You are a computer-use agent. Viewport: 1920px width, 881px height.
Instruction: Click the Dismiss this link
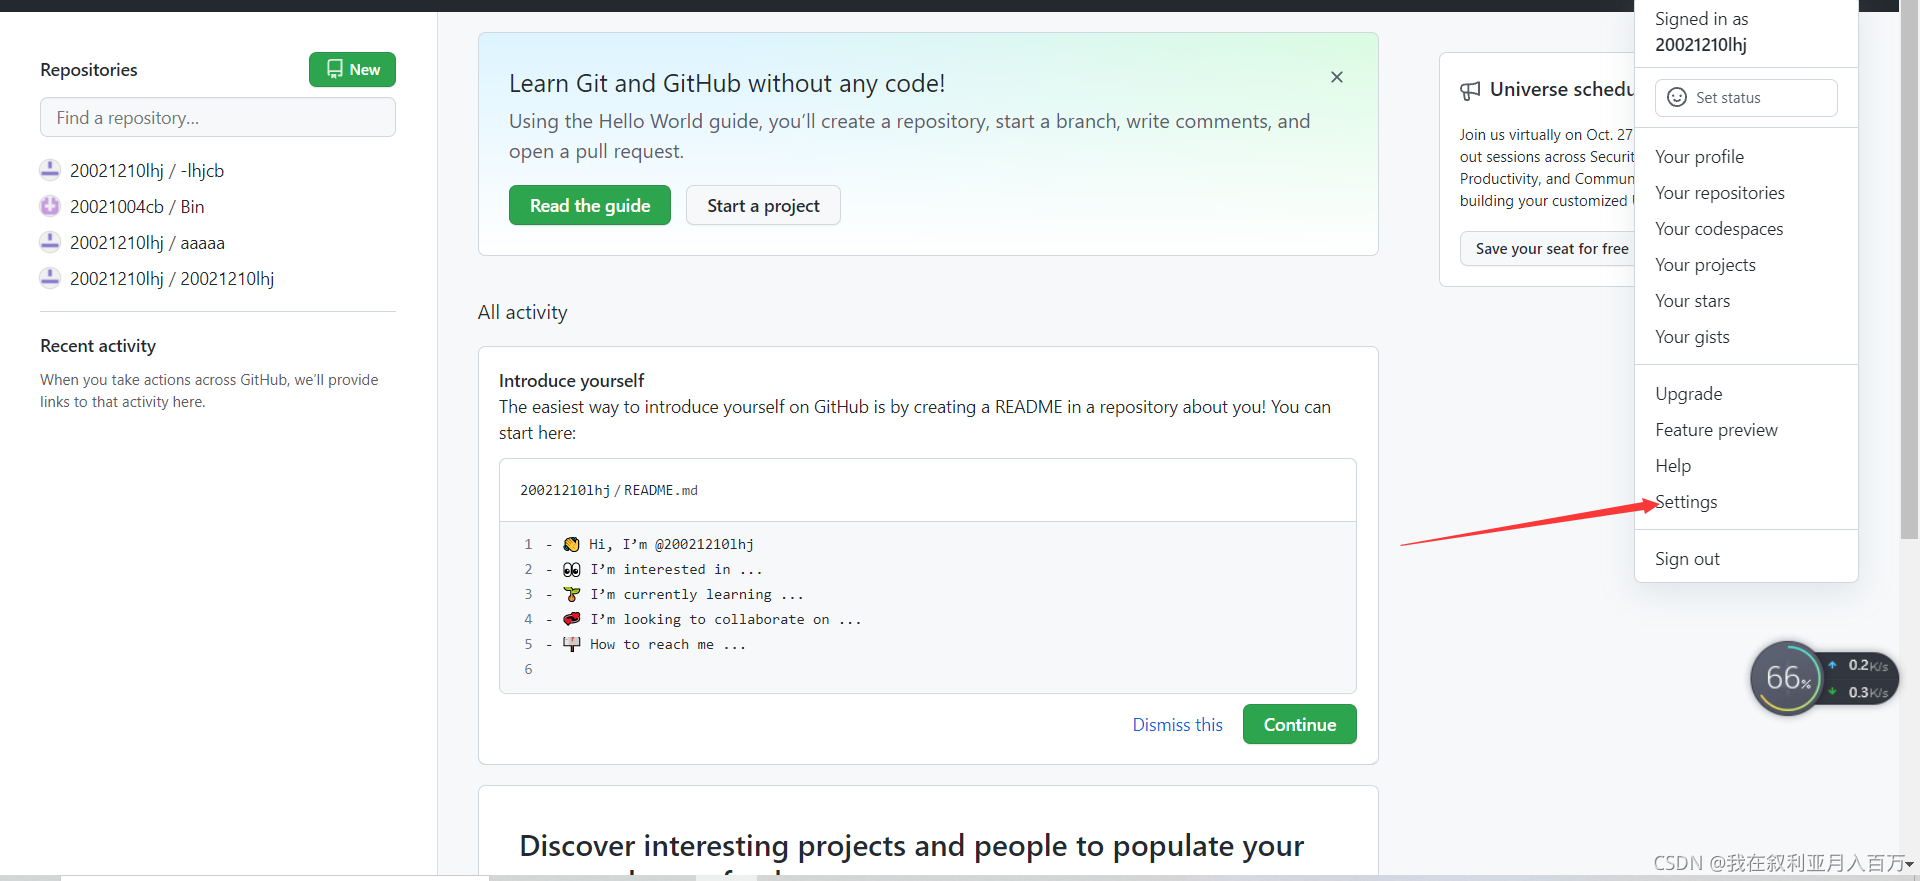1177,725
